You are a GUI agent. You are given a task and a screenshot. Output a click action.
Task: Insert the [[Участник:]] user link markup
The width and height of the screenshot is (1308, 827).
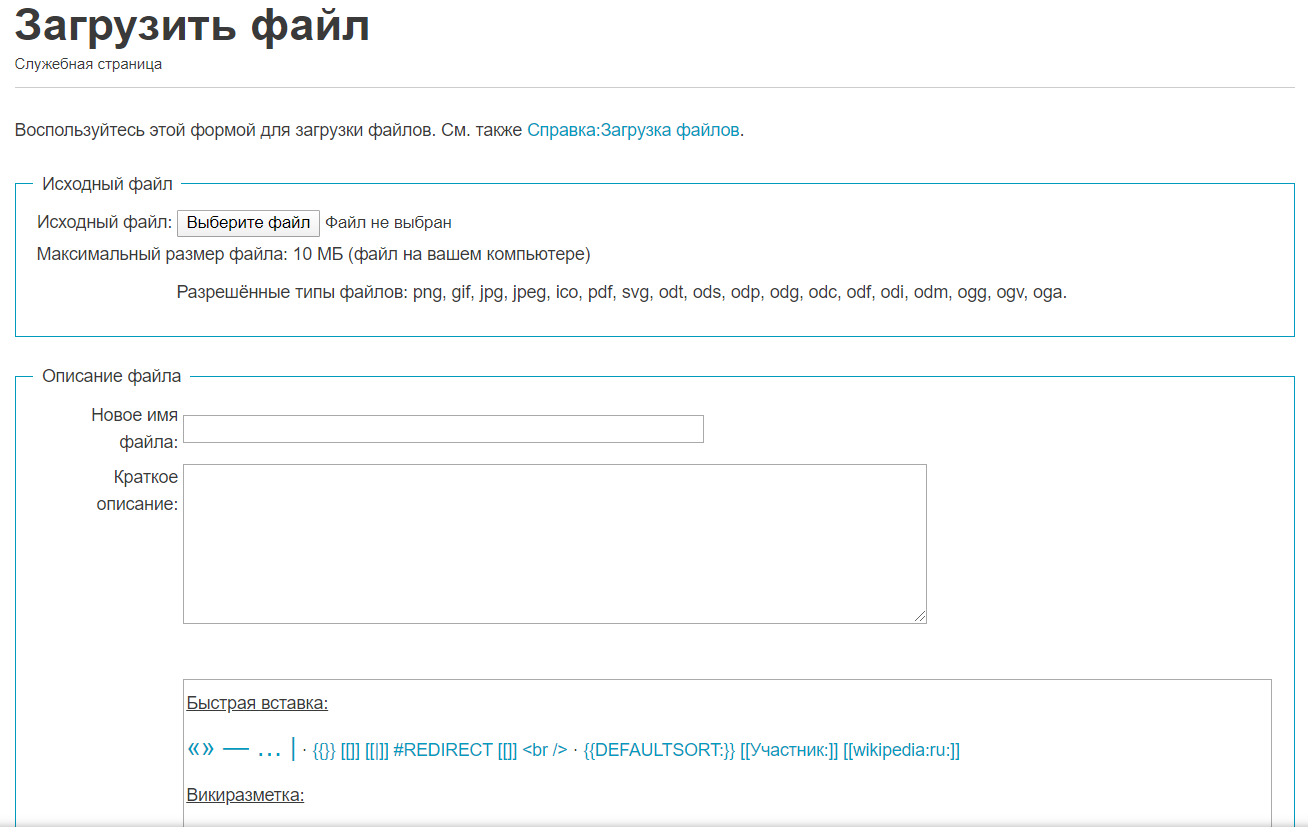(790, 750)
